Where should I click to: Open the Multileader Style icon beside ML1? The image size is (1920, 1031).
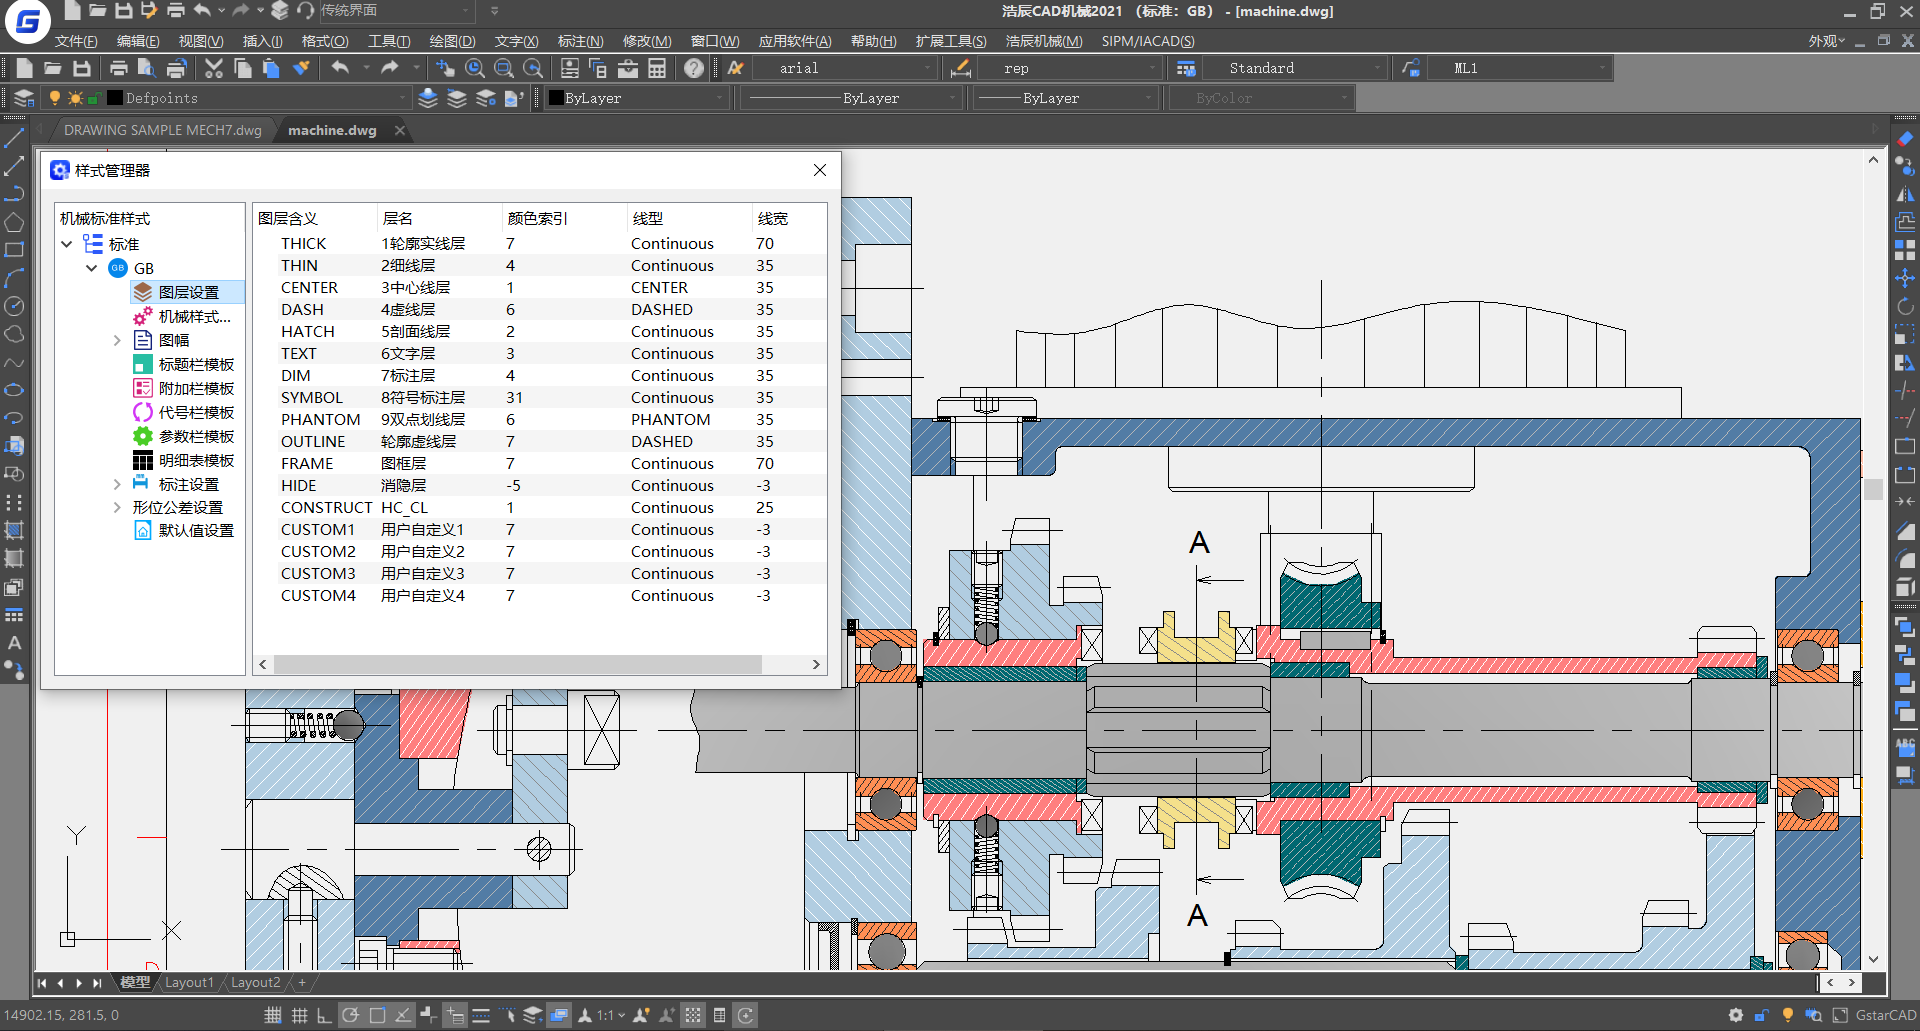(1411, 68)
